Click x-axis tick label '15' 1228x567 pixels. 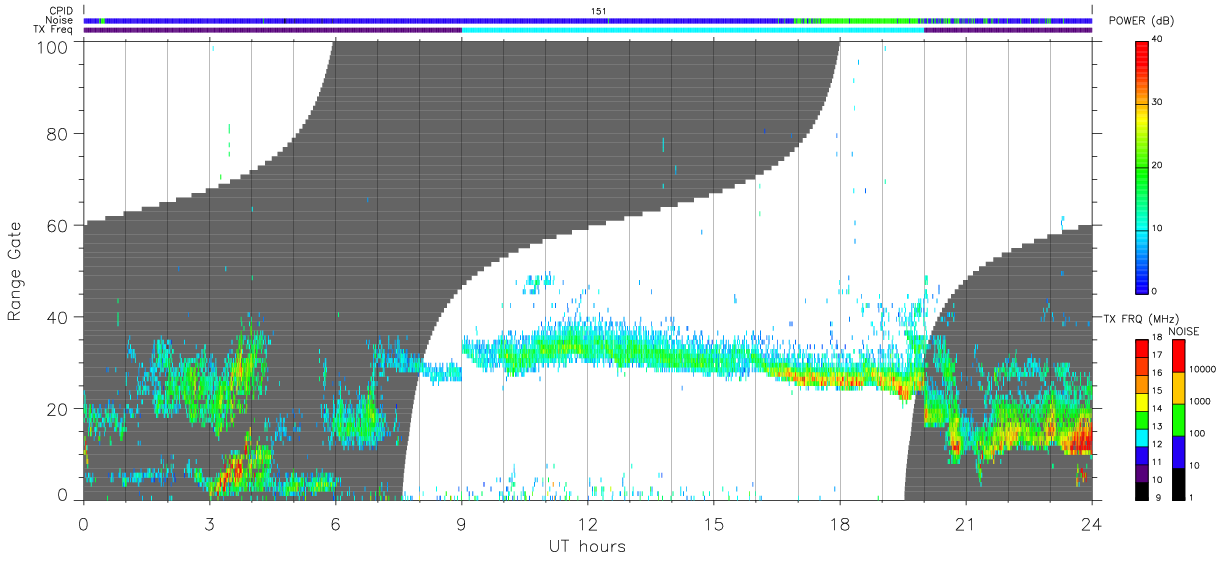pyautogui.click(x=714, y=524)
